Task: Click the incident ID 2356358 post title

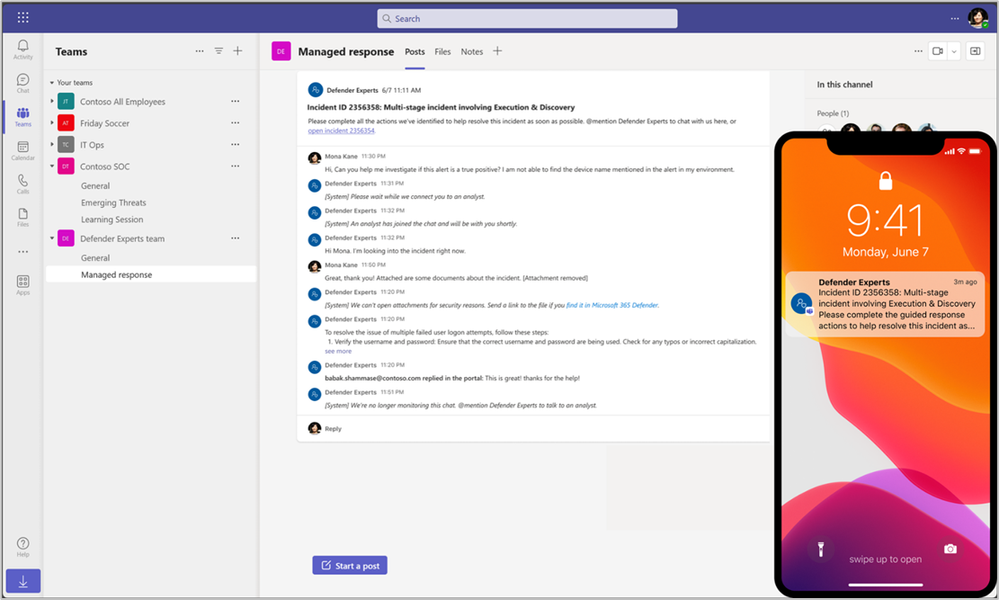Action: coord(441,107)
